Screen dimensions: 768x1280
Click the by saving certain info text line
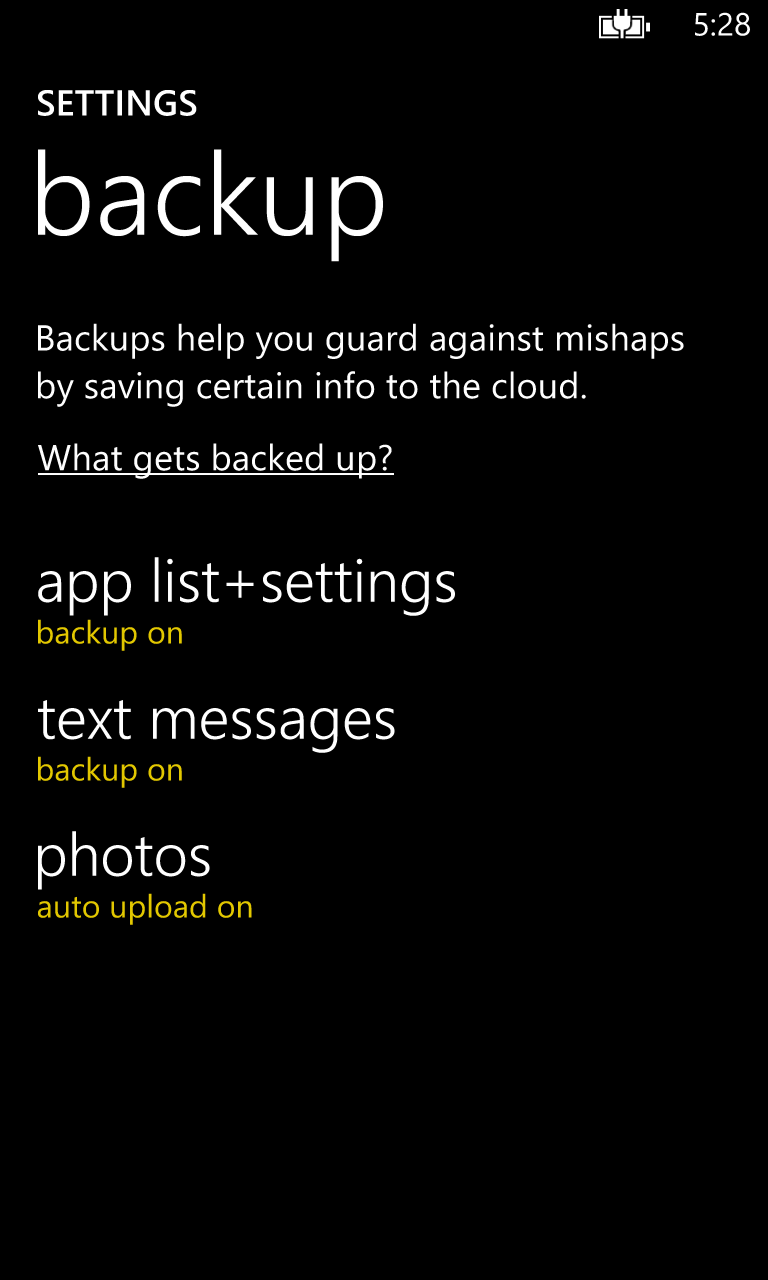point(312,387)
